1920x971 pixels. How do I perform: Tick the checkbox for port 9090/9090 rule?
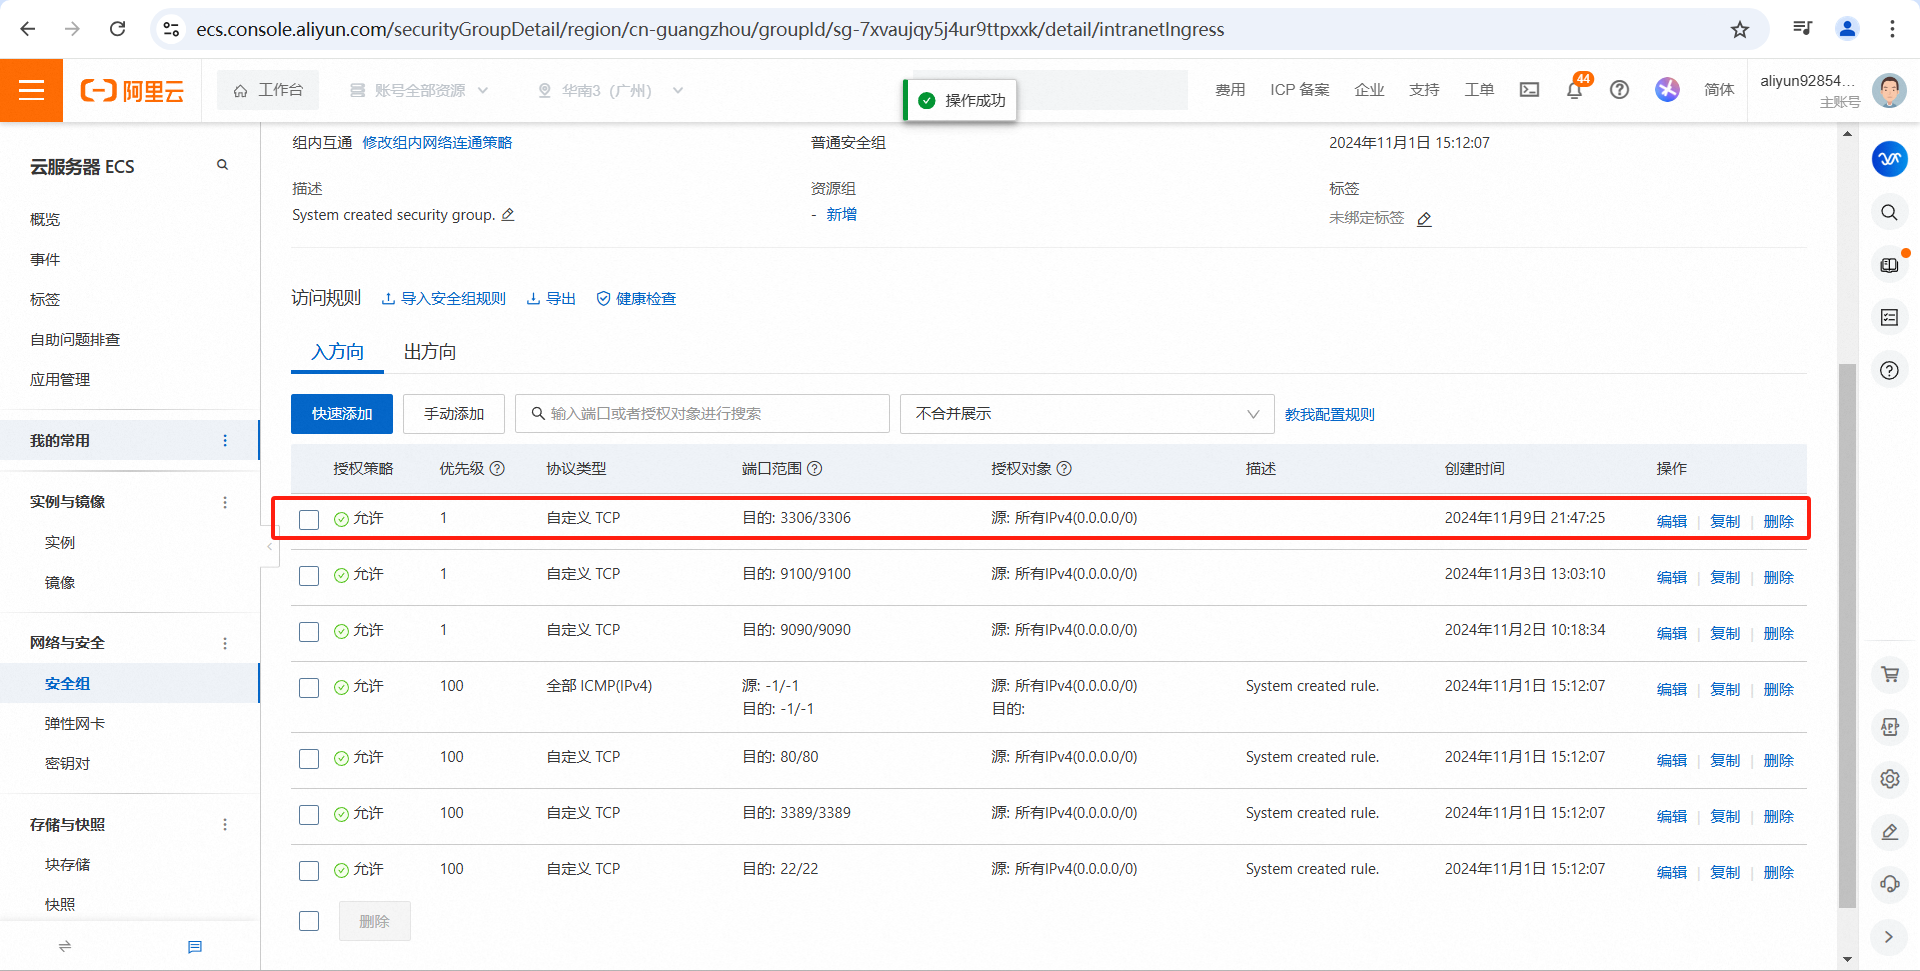309,632
